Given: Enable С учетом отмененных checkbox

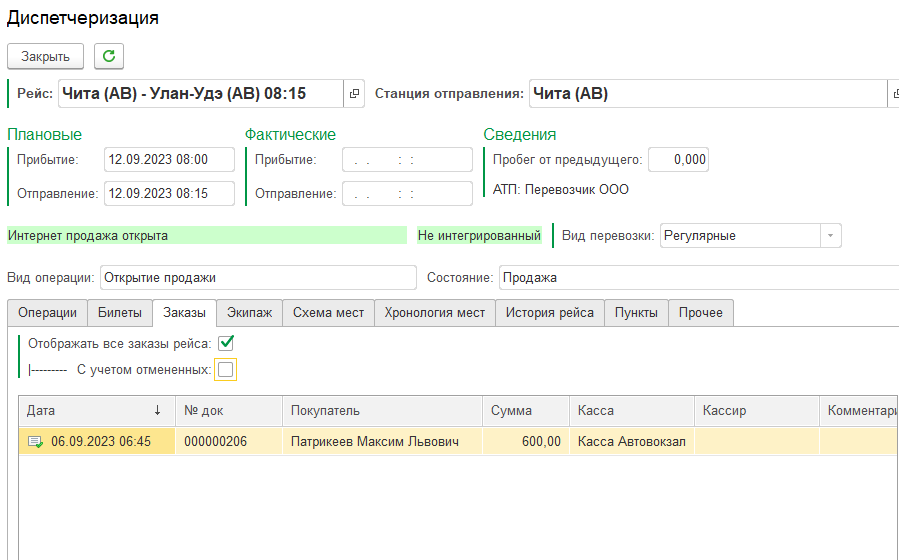Looking at the screenshot, I should pos(226,370).
